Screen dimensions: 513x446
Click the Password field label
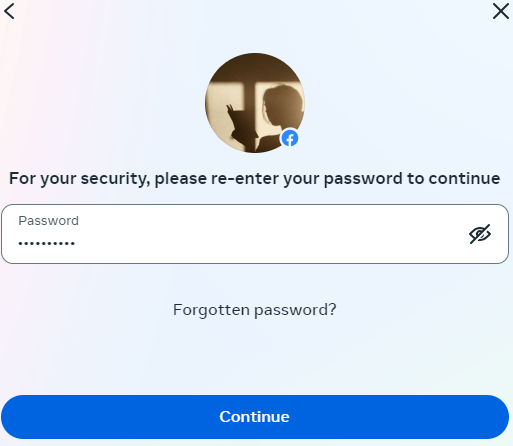(x=48, y=221)
